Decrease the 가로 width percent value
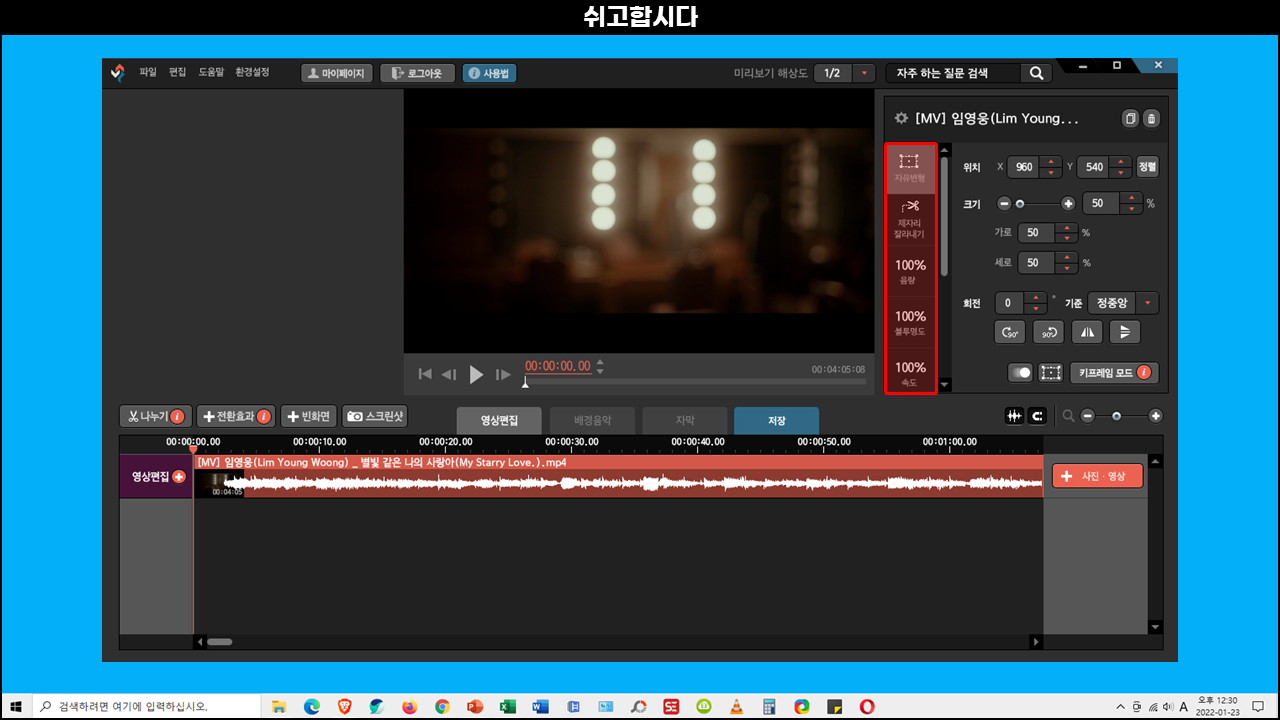The image size is (1280, 720). click(1067, 238)
